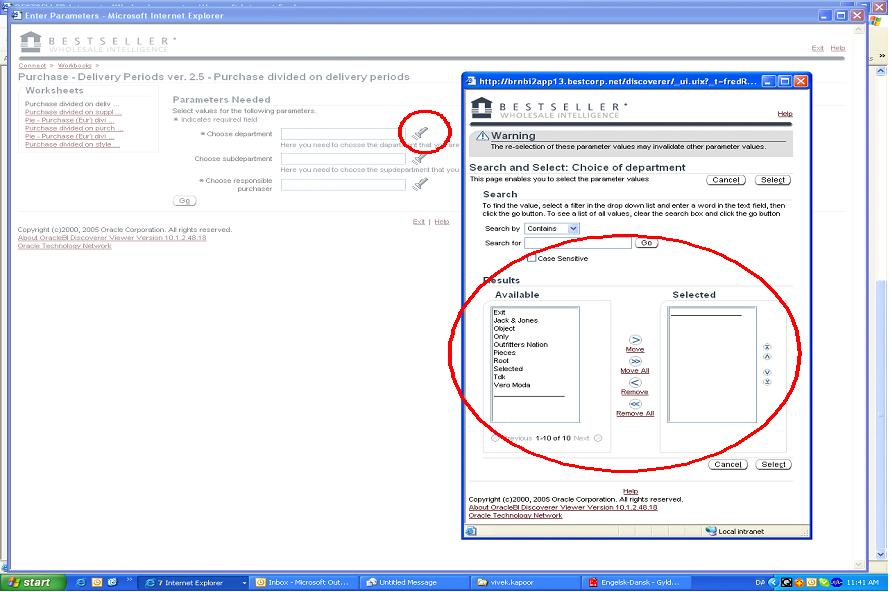Select Jack & Jones in Available list
This screenshot has height=592, width=892.
(x=516, y=320)
